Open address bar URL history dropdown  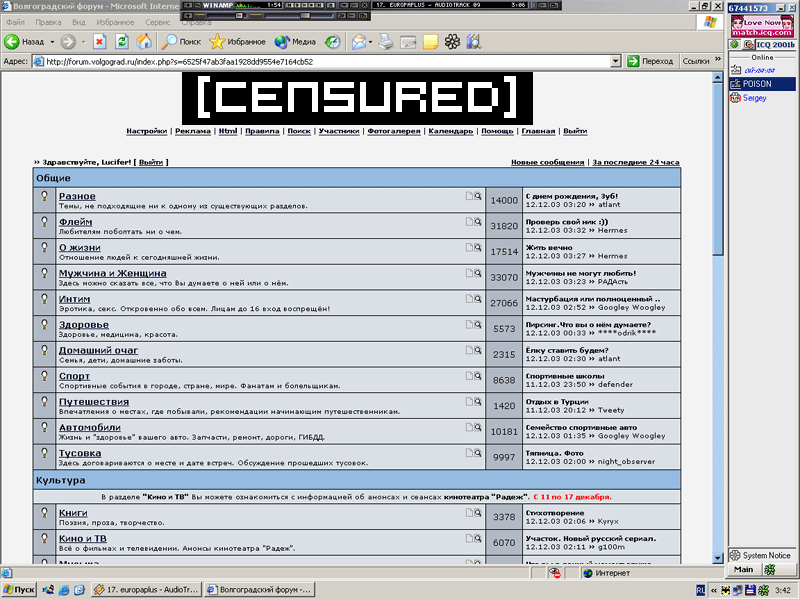tap(616, 61)
